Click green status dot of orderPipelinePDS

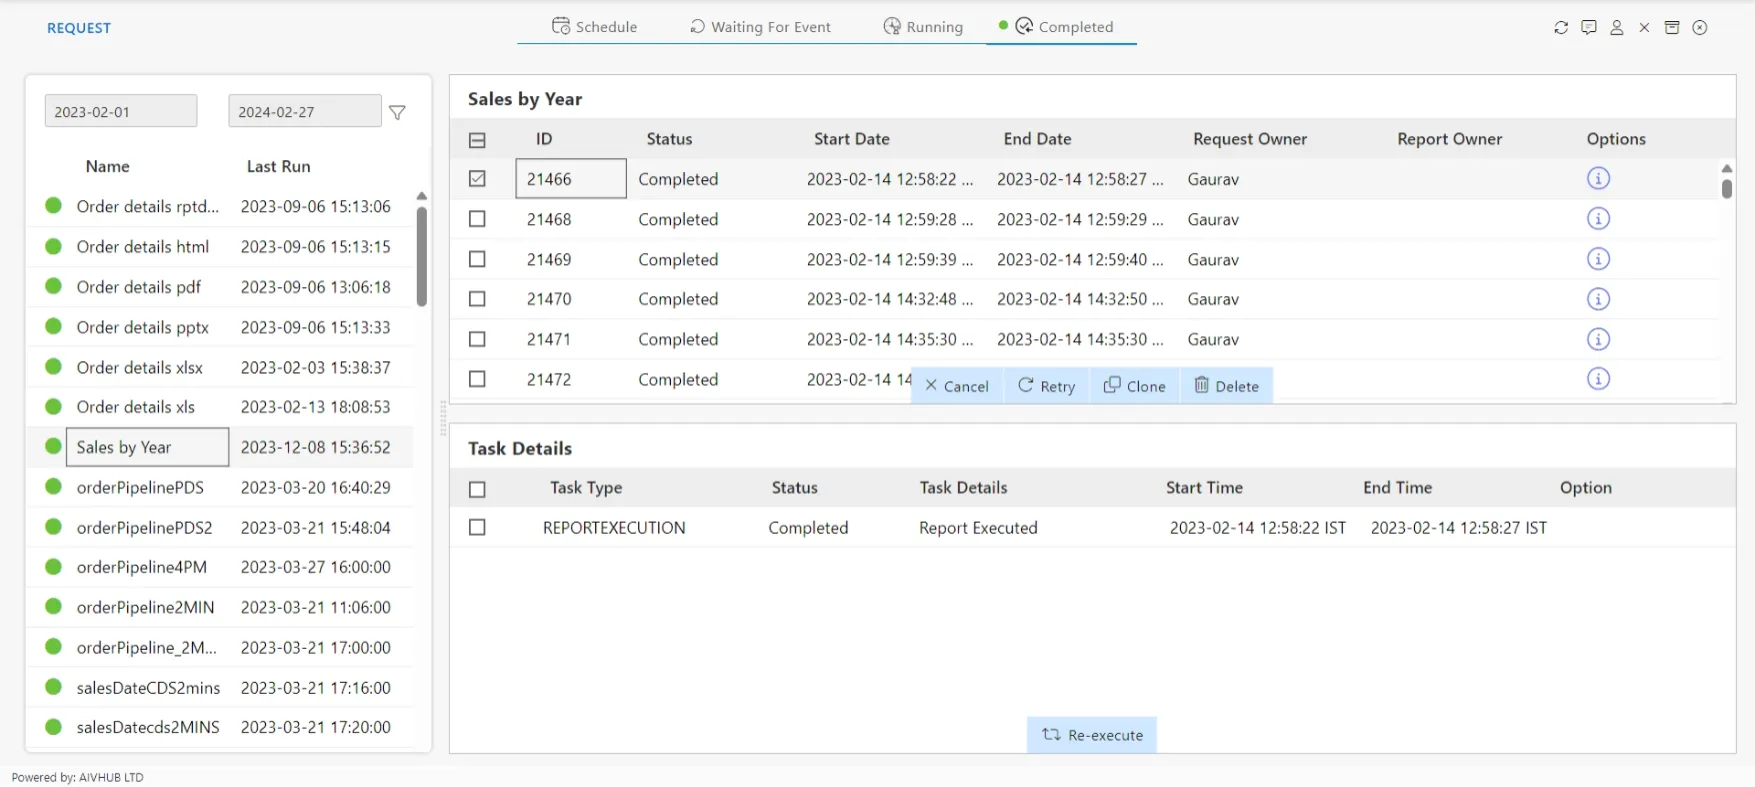54,487
